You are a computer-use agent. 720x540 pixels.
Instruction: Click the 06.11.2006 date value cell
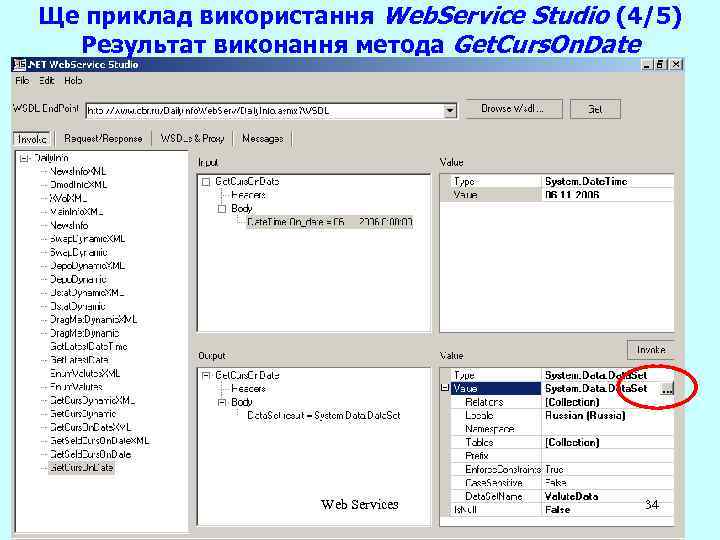coord(608,195)
